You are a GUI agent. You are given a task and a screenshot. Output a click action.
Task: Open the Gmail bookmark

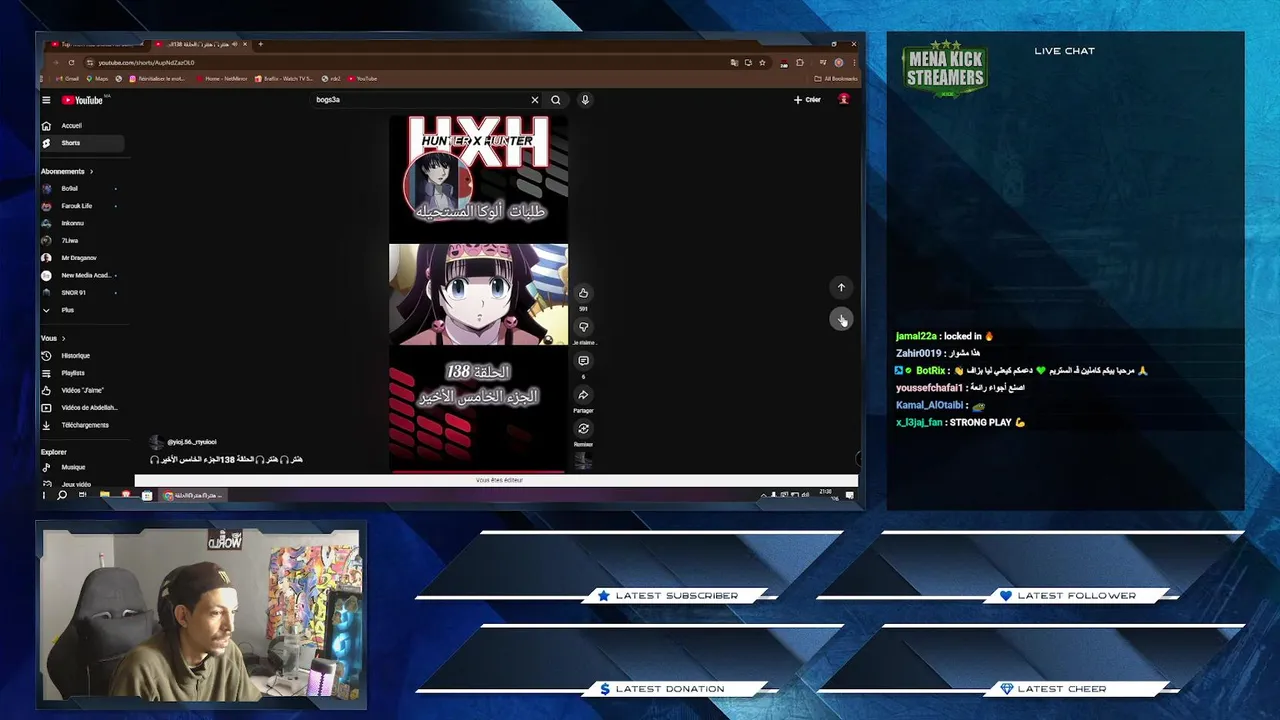[65, 78]
